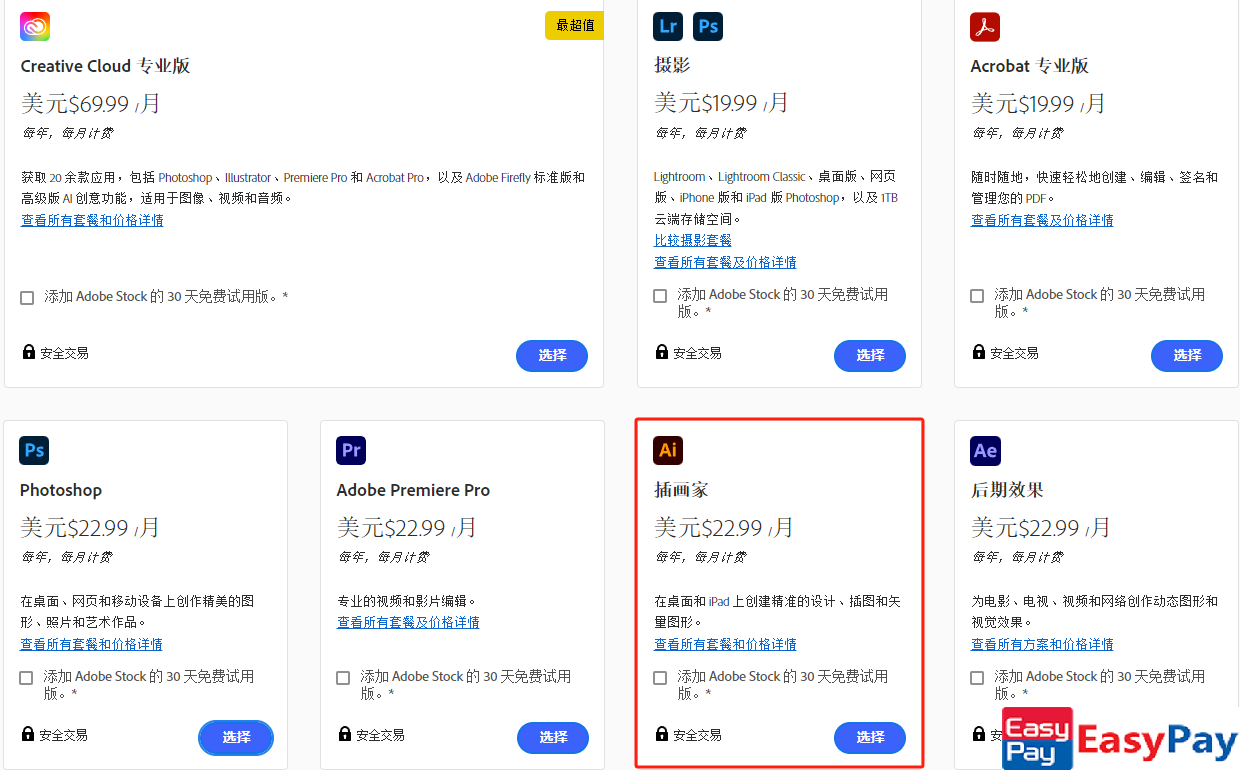Click the Acrobat PDF red icon
This screenshot has height=770, width=1240.
point(985,26)
